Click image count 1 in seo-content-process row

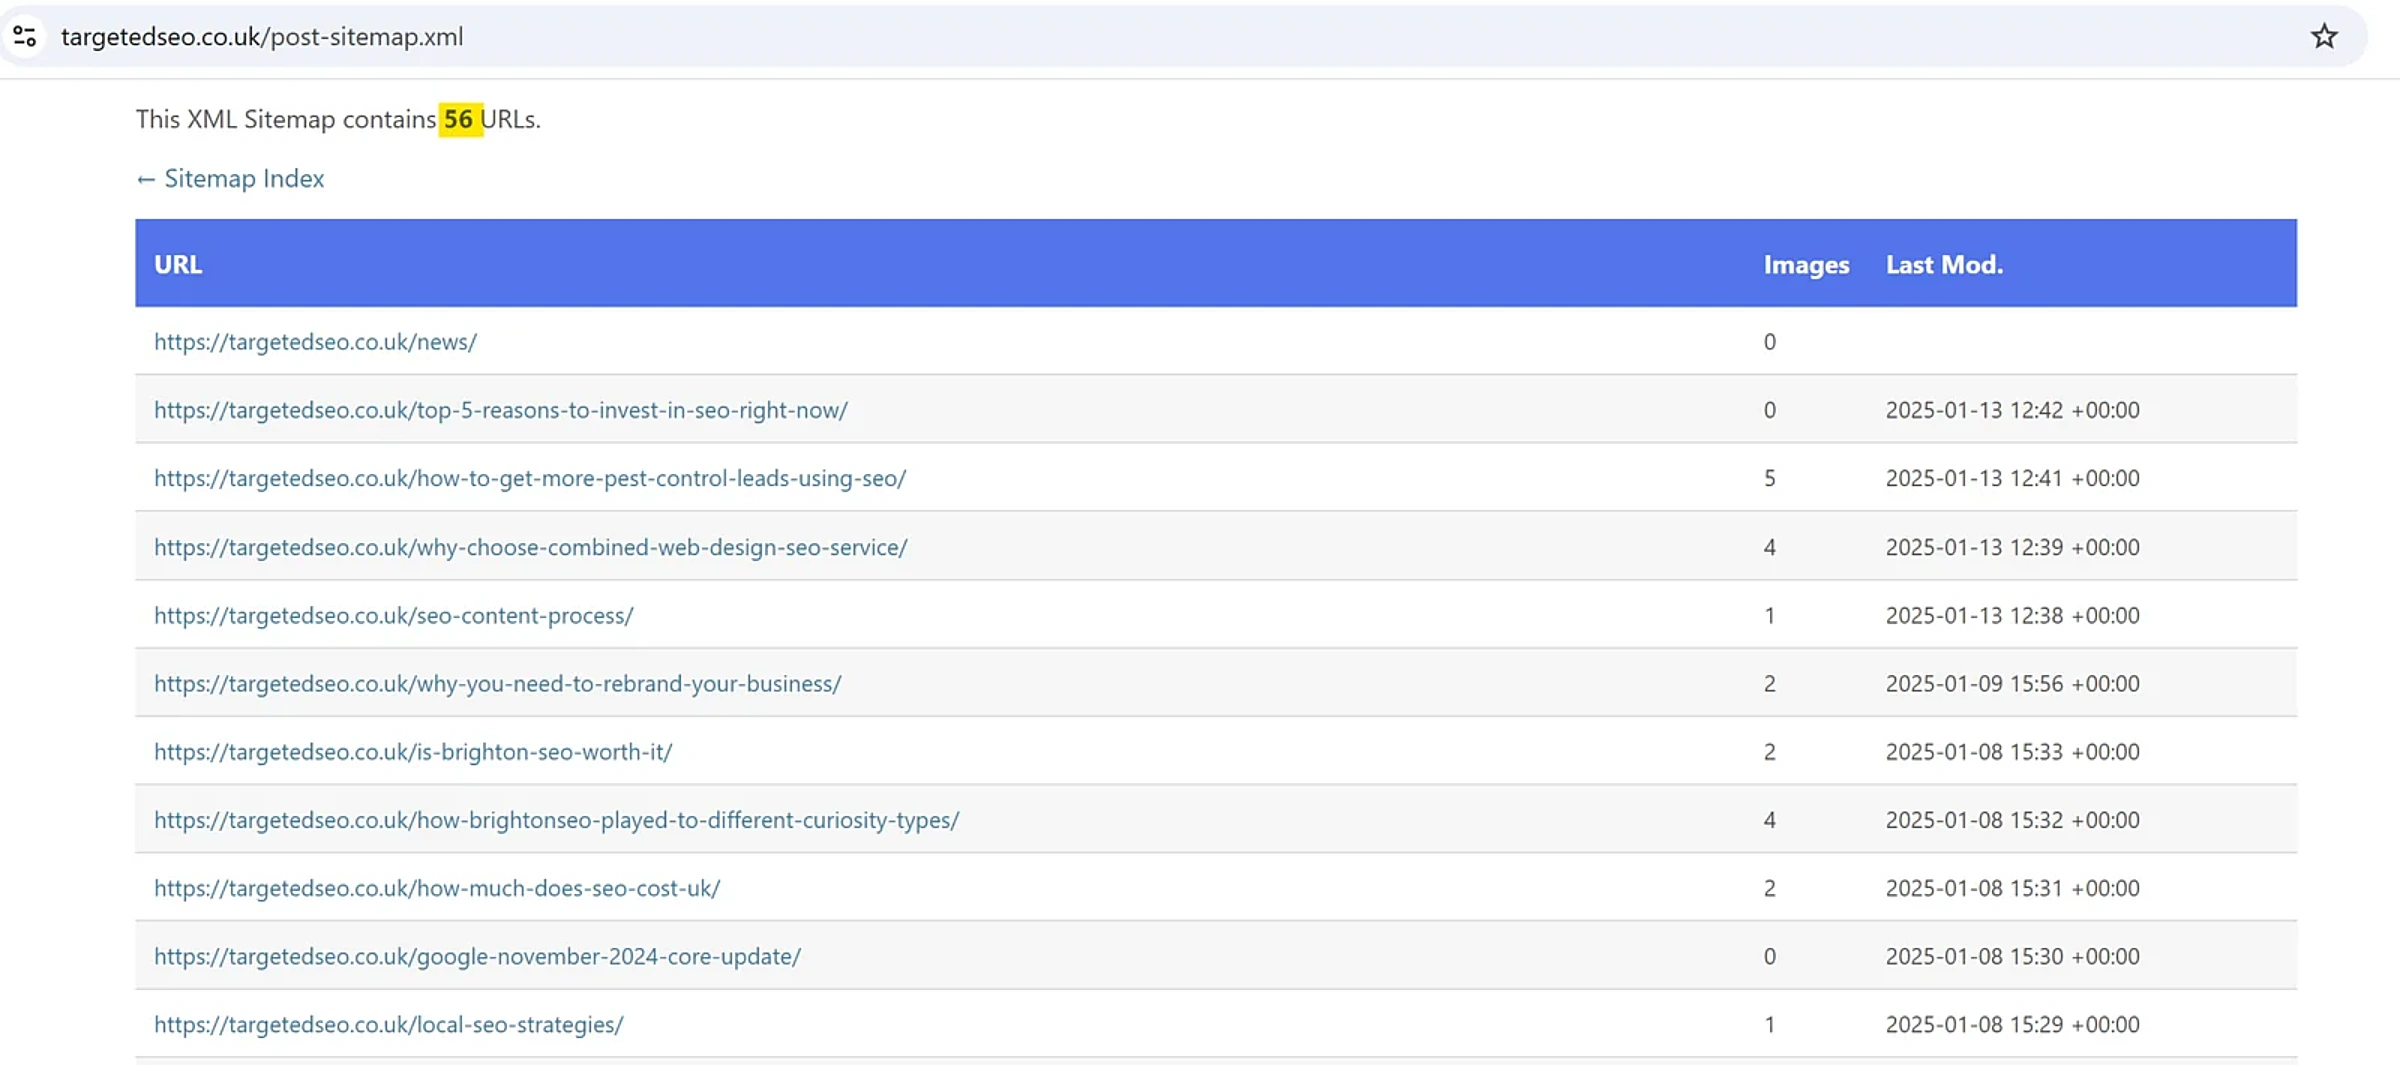(x=1769, y=615)
